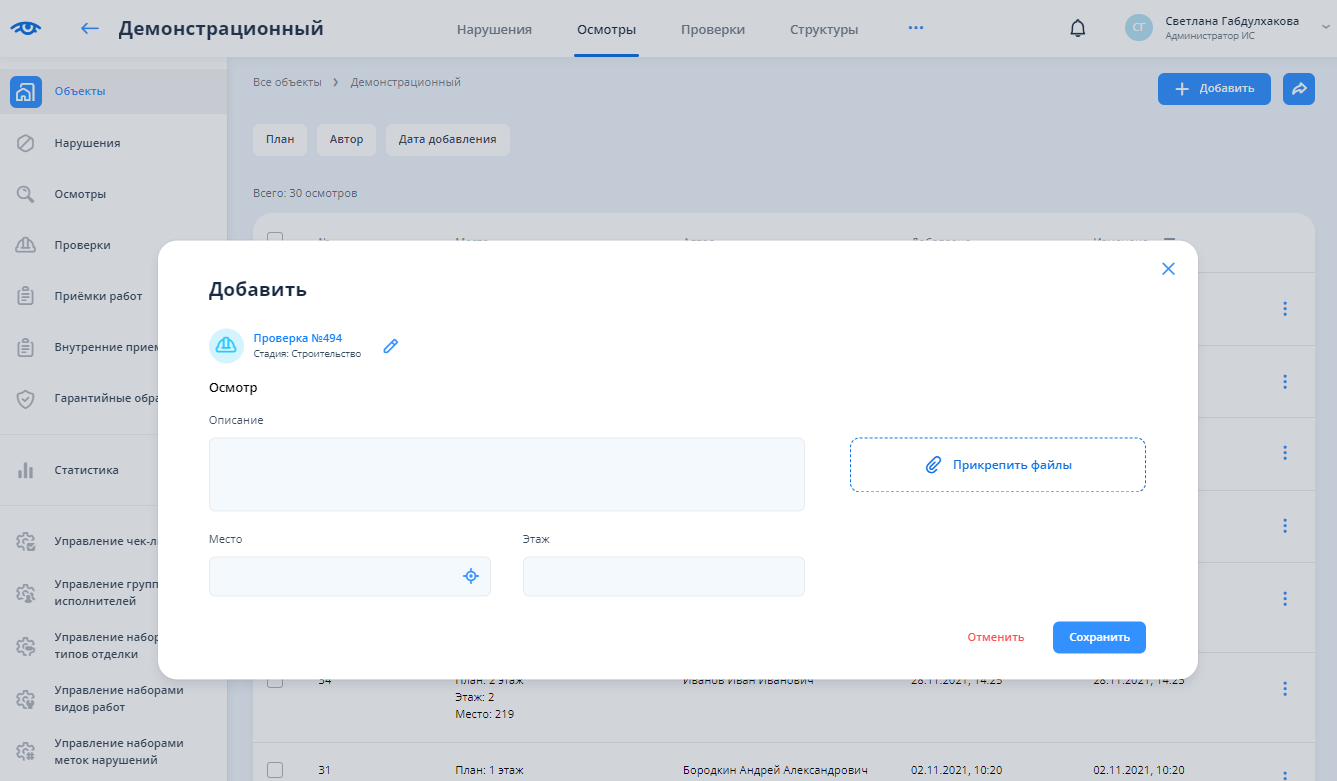Tick the checkbox for row 34
The image size is (1337, 781).
click(x=275, y=682)
